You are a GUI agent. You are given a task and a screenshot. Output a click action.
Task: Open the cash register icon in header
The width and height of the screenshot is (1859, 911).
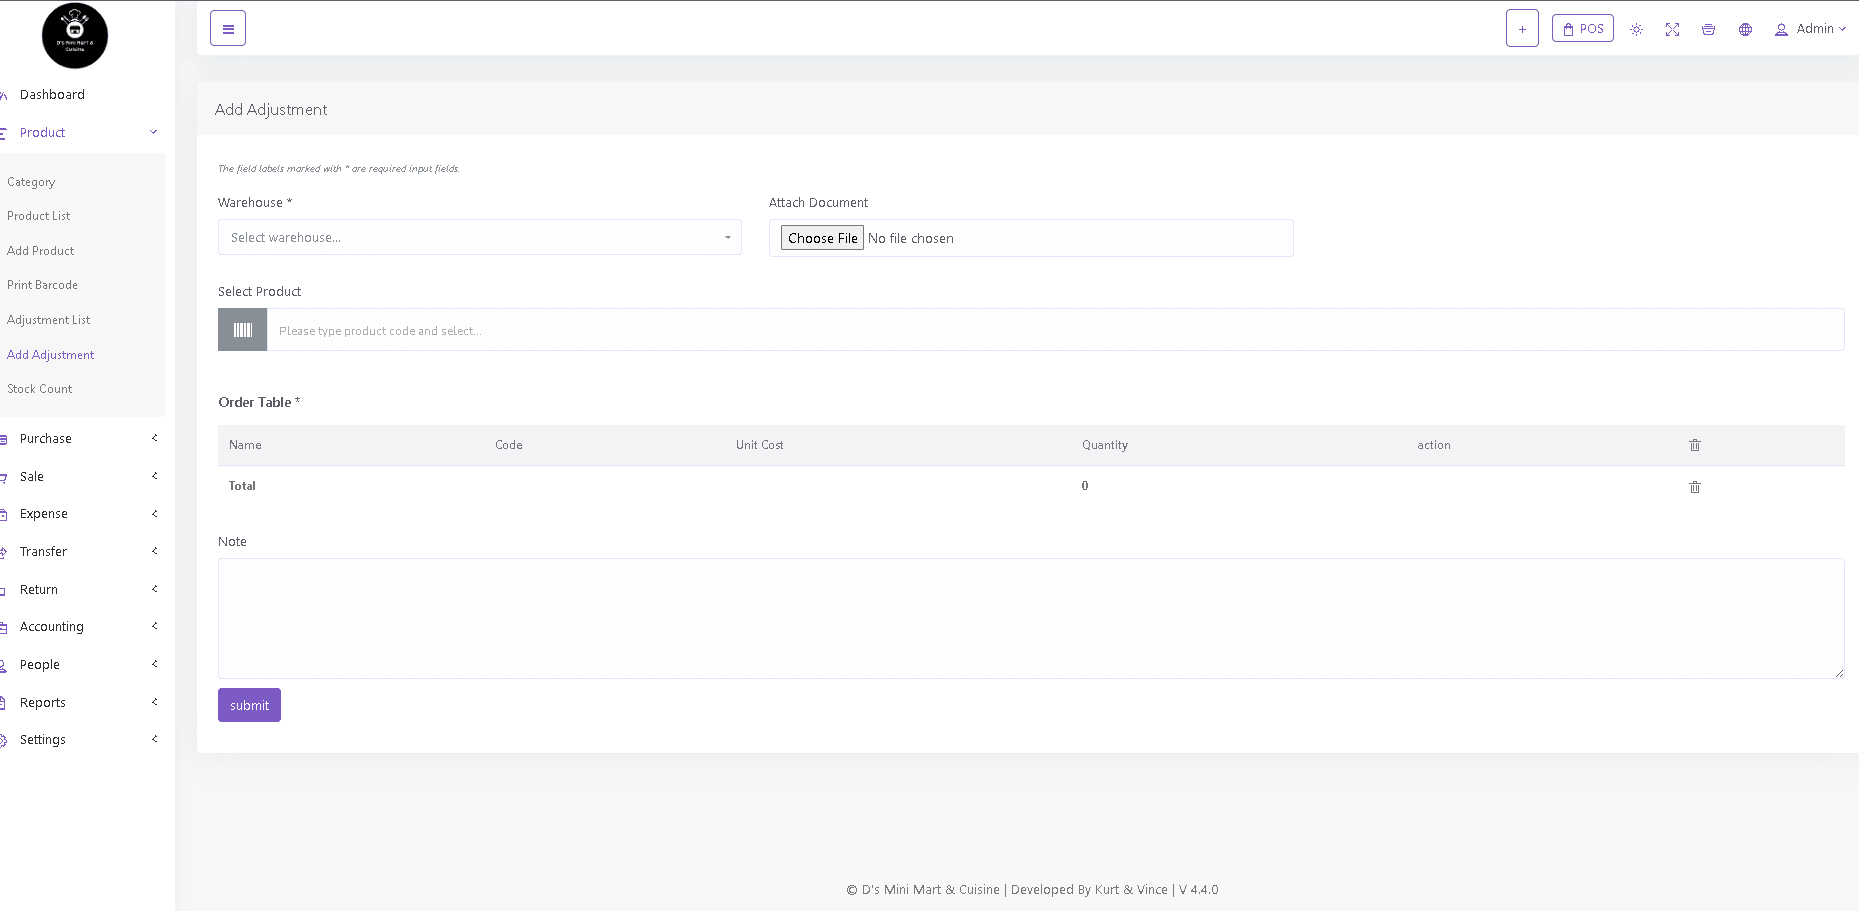click(1708, 30)
